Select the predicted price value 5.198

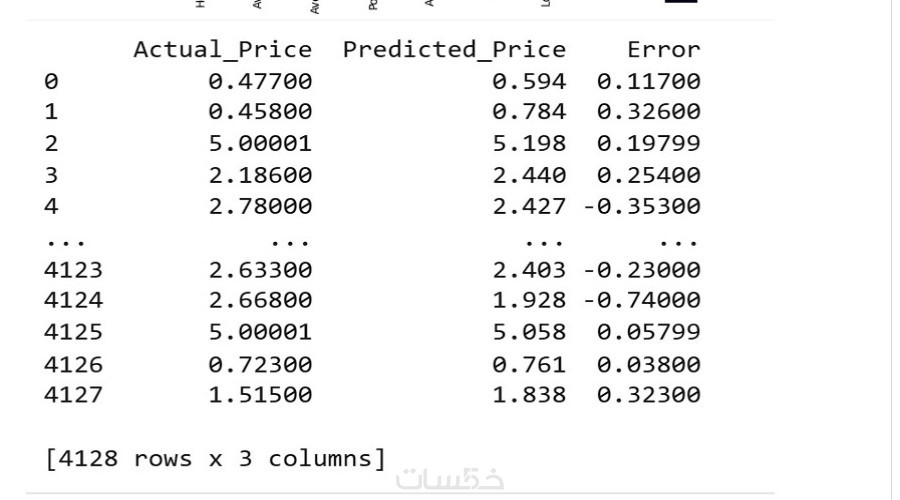click(528, 143)
